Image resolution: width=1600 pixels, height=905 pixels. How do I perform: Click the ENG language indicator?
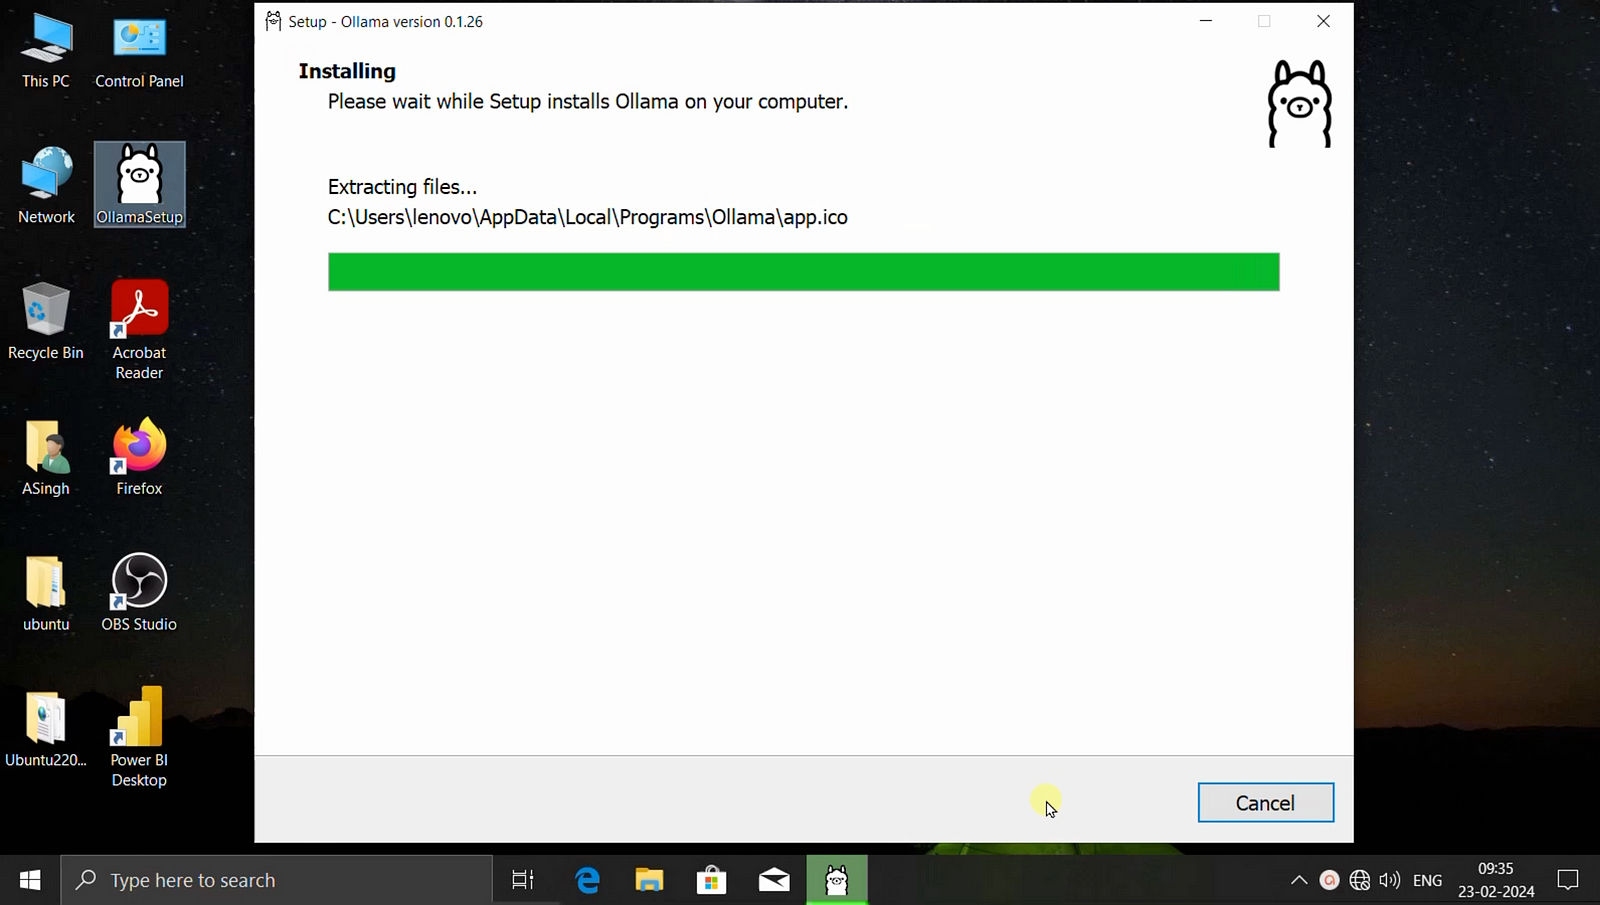(1427, 880)
